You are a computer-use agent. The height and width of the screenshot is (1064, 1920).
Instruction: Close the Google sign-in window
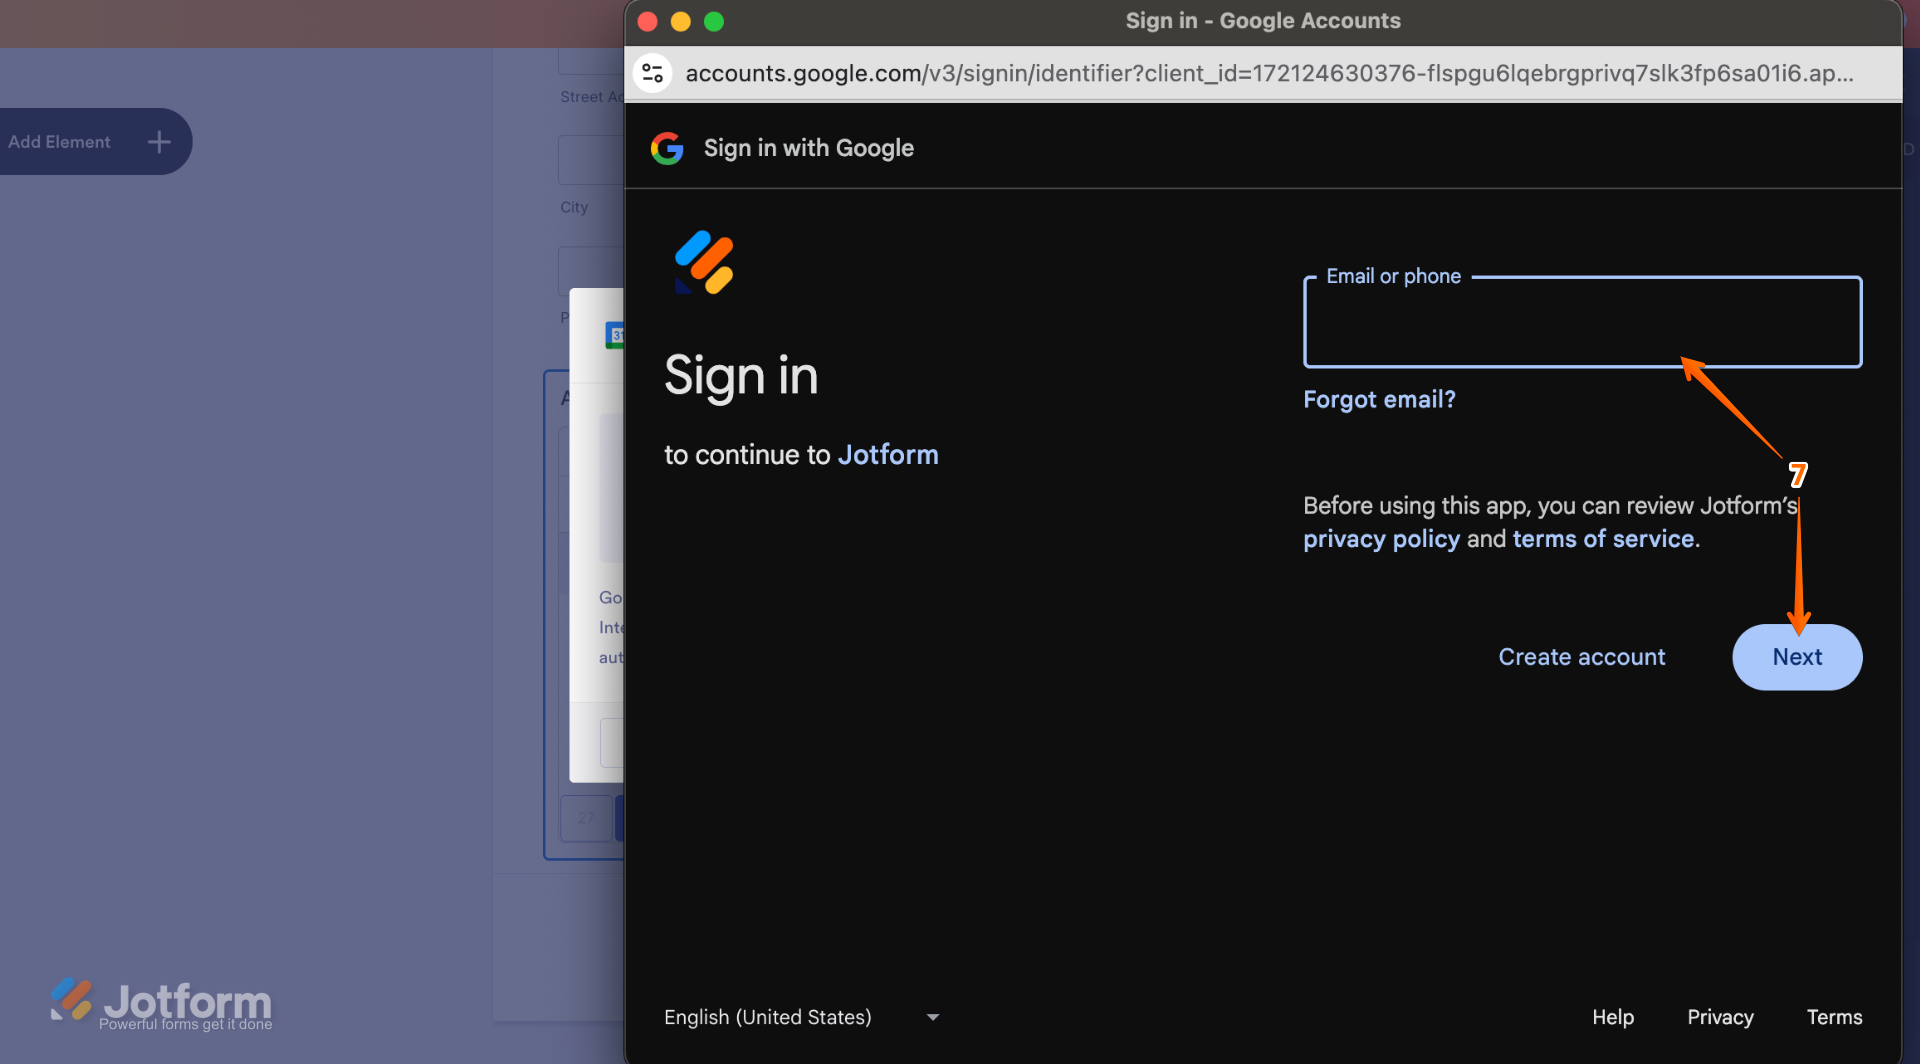[648, 21]
